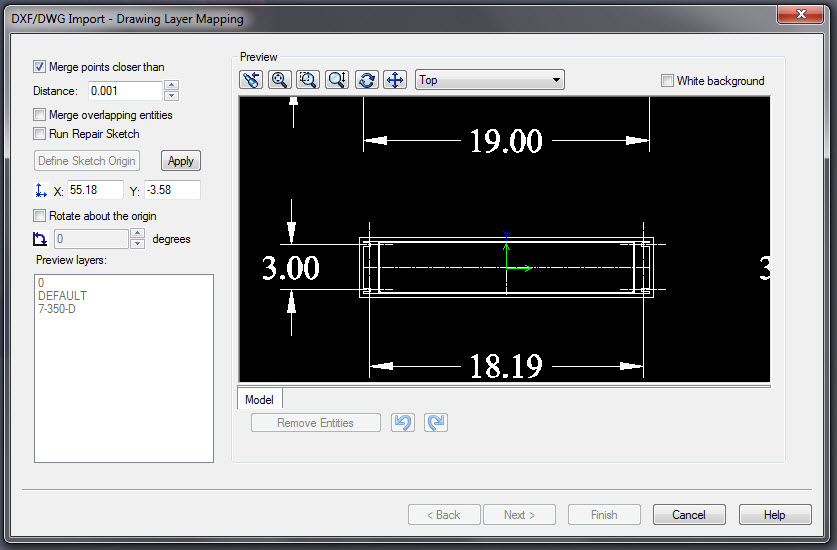
Task: Increase the merge Distance with up arrow
Action: (x=171, y=86)
